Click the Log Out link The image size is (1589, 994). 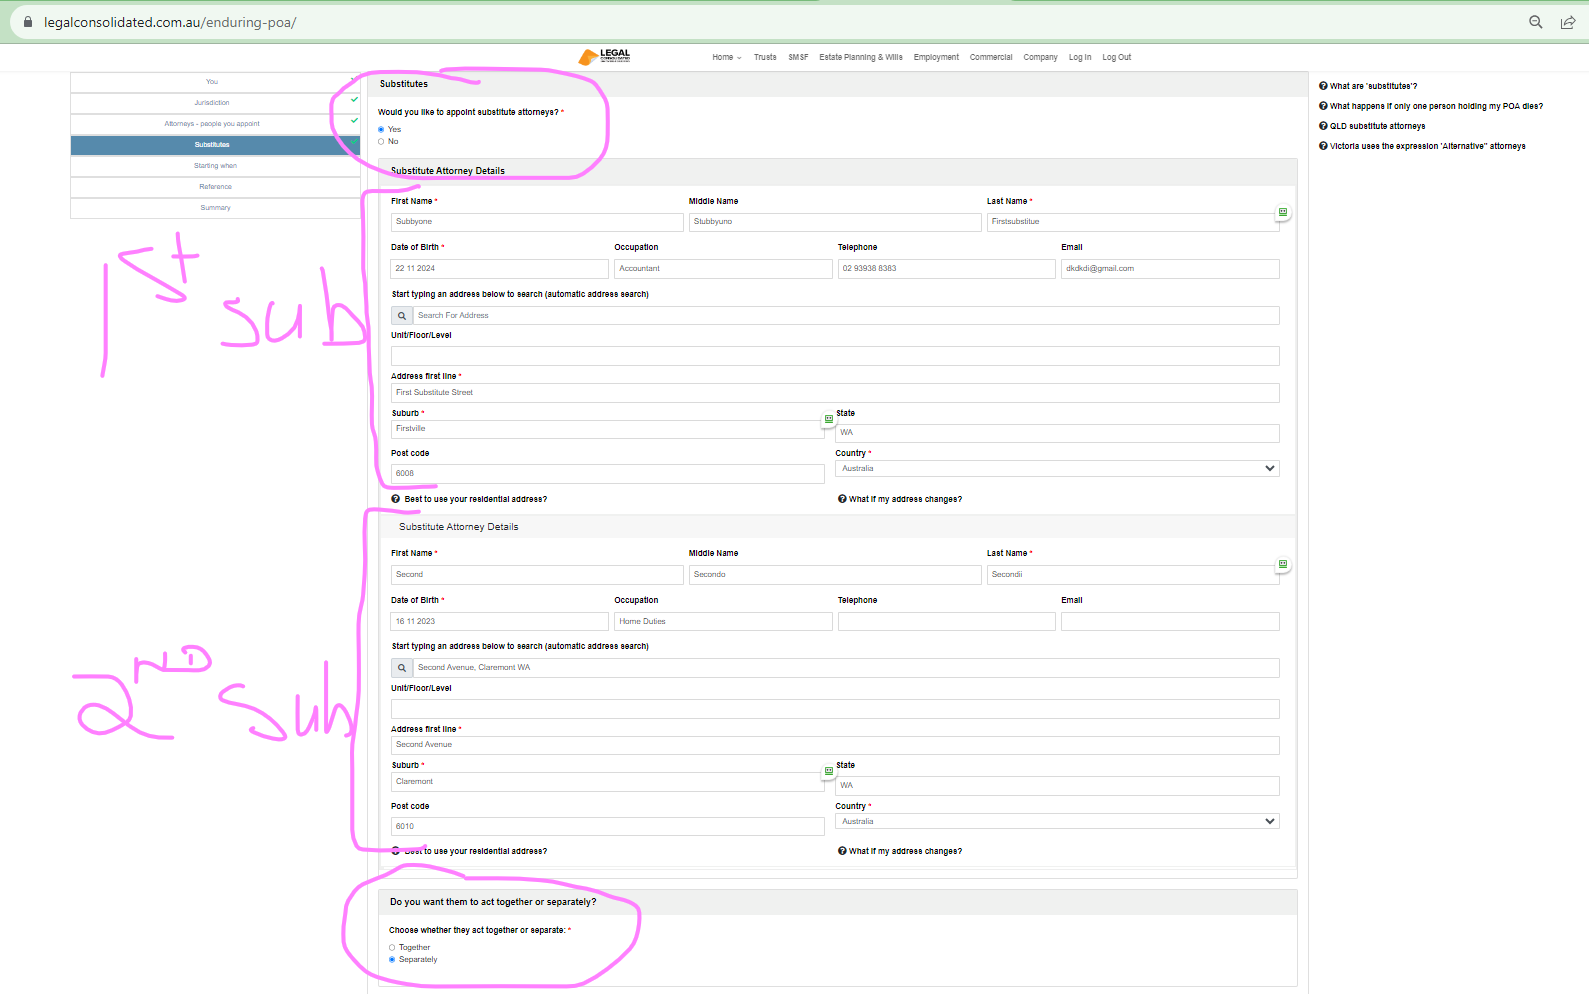pos(1117,57)
